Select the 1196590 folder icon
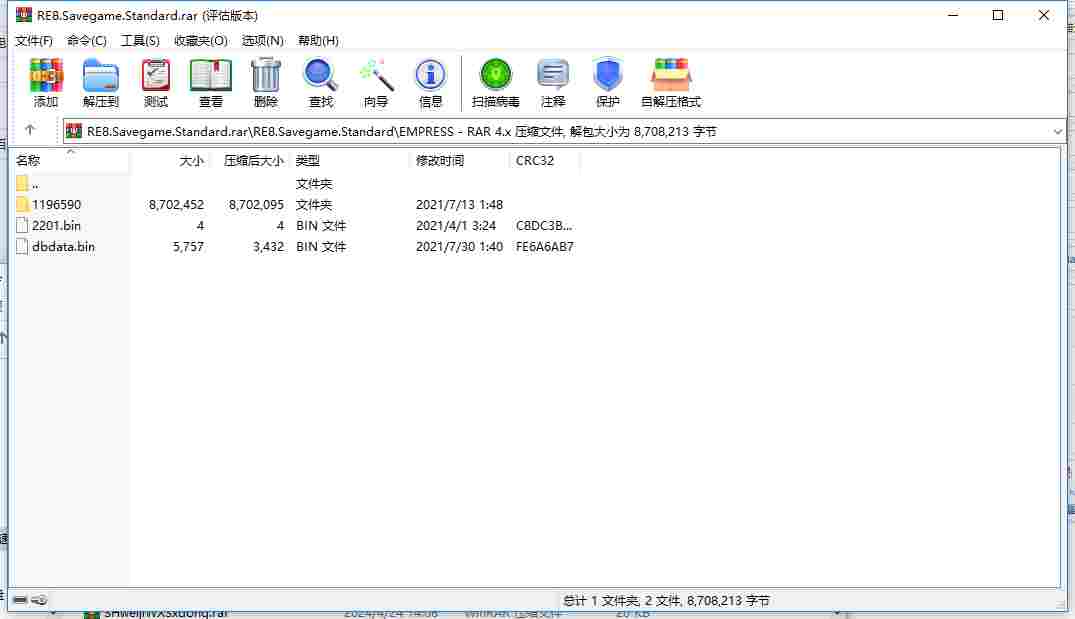Image resolution: width=1075 pixels, height=619 pixels. tap(22, 204)
